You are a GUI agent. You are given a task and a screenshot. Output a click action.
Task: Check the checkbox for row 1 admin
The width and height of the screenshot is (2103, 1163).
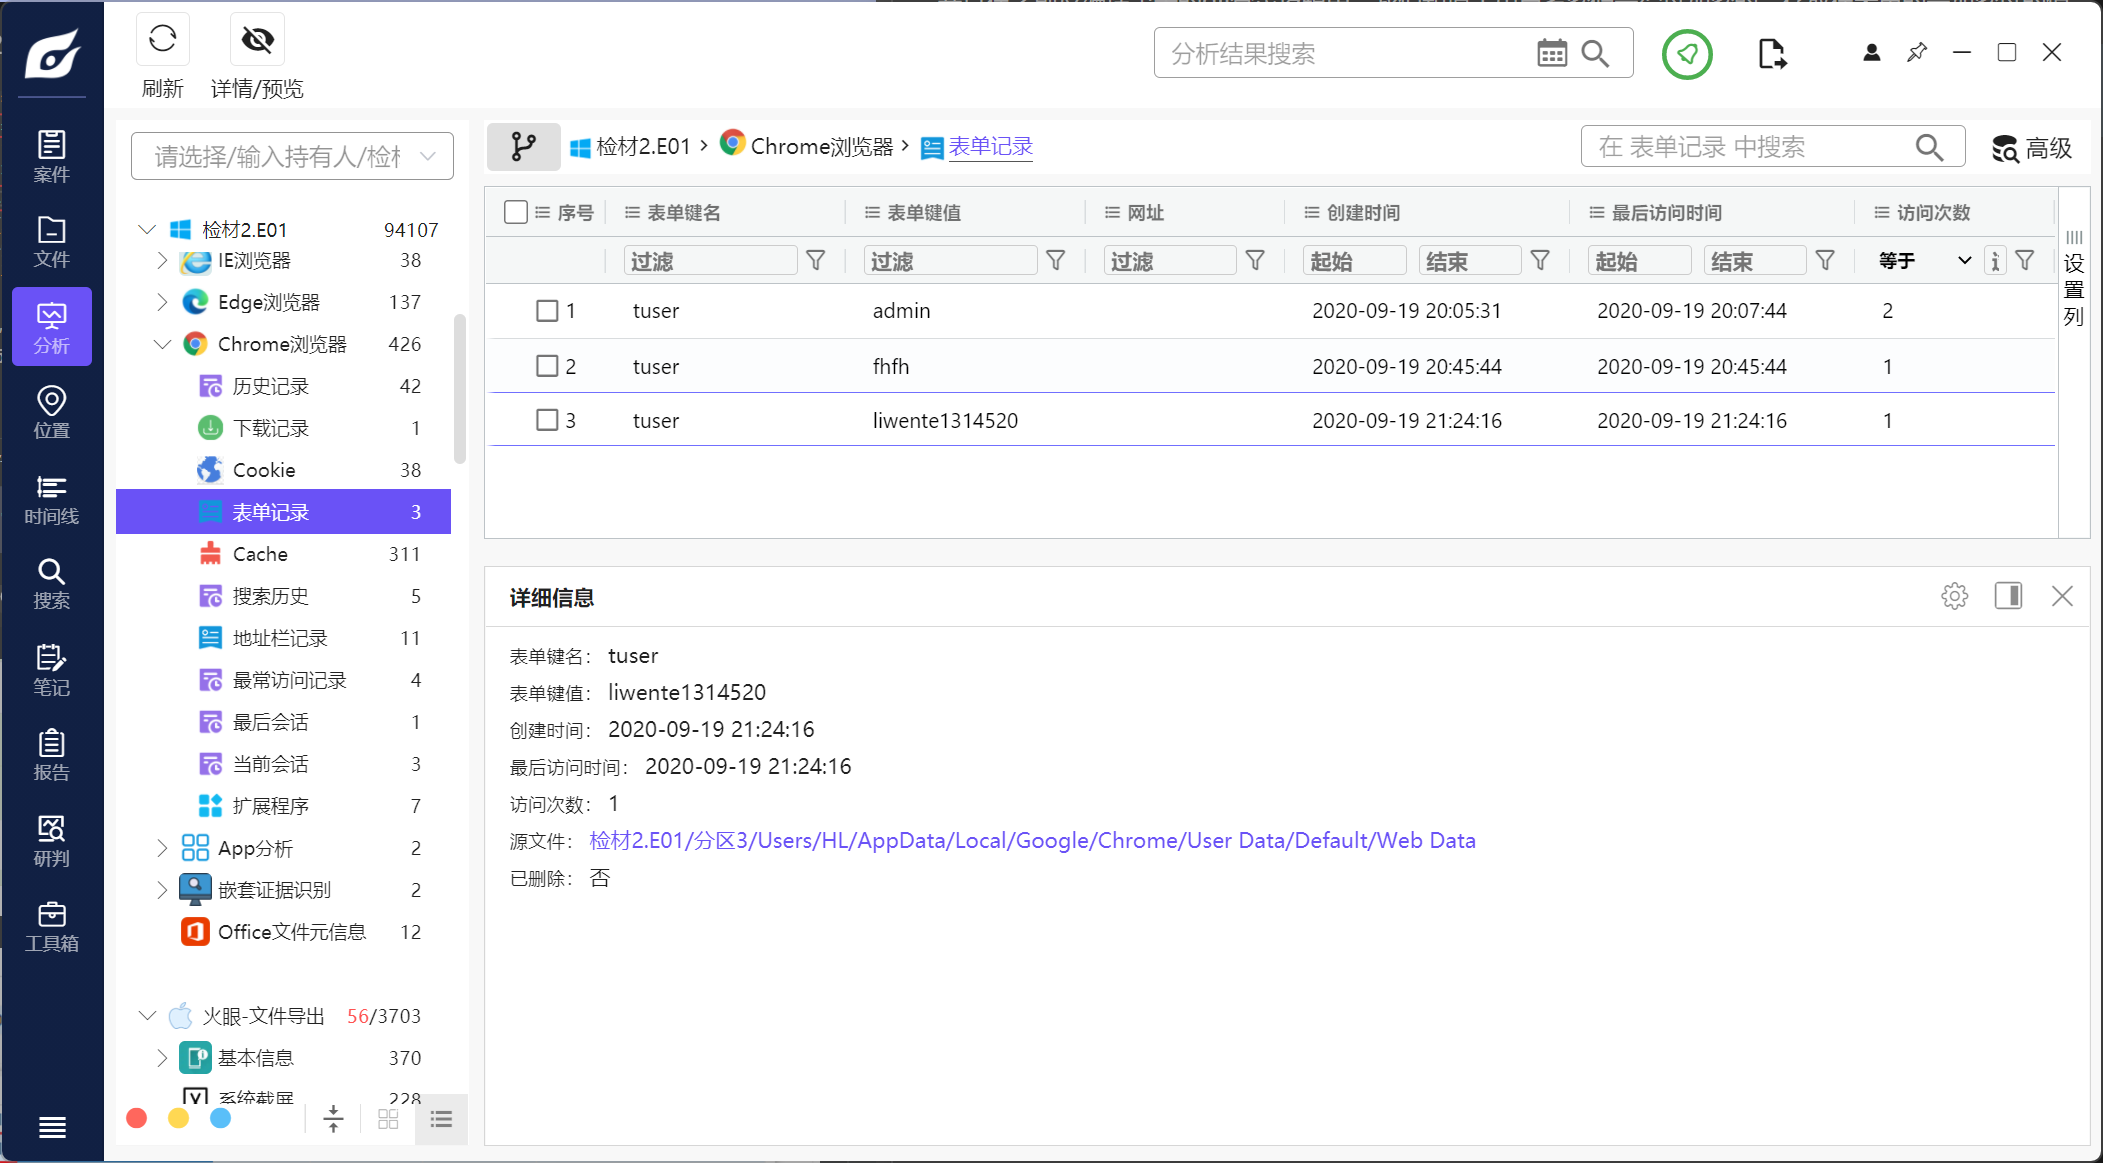click(547, 311)
